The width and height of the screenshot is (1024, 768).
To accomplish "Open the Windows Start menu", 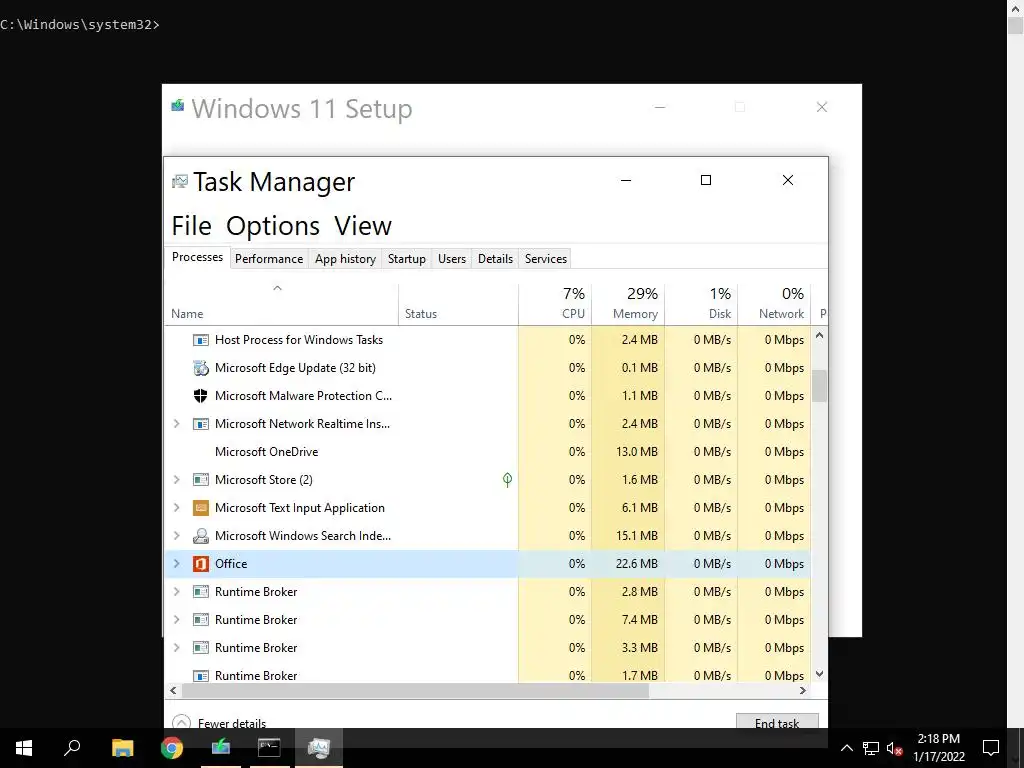I will [x=24, y=748].
